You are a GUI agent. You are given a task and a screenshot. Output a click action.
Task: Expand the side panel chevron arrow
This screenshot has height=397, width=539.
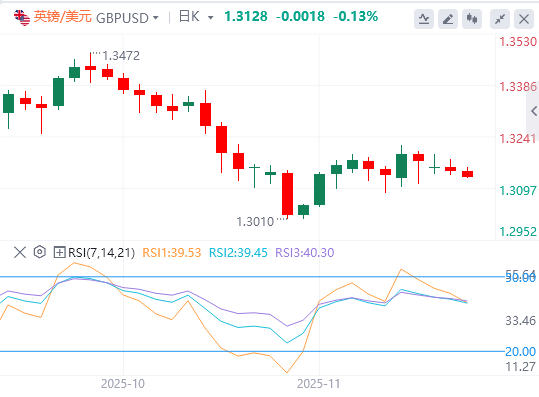coord(534,111)
